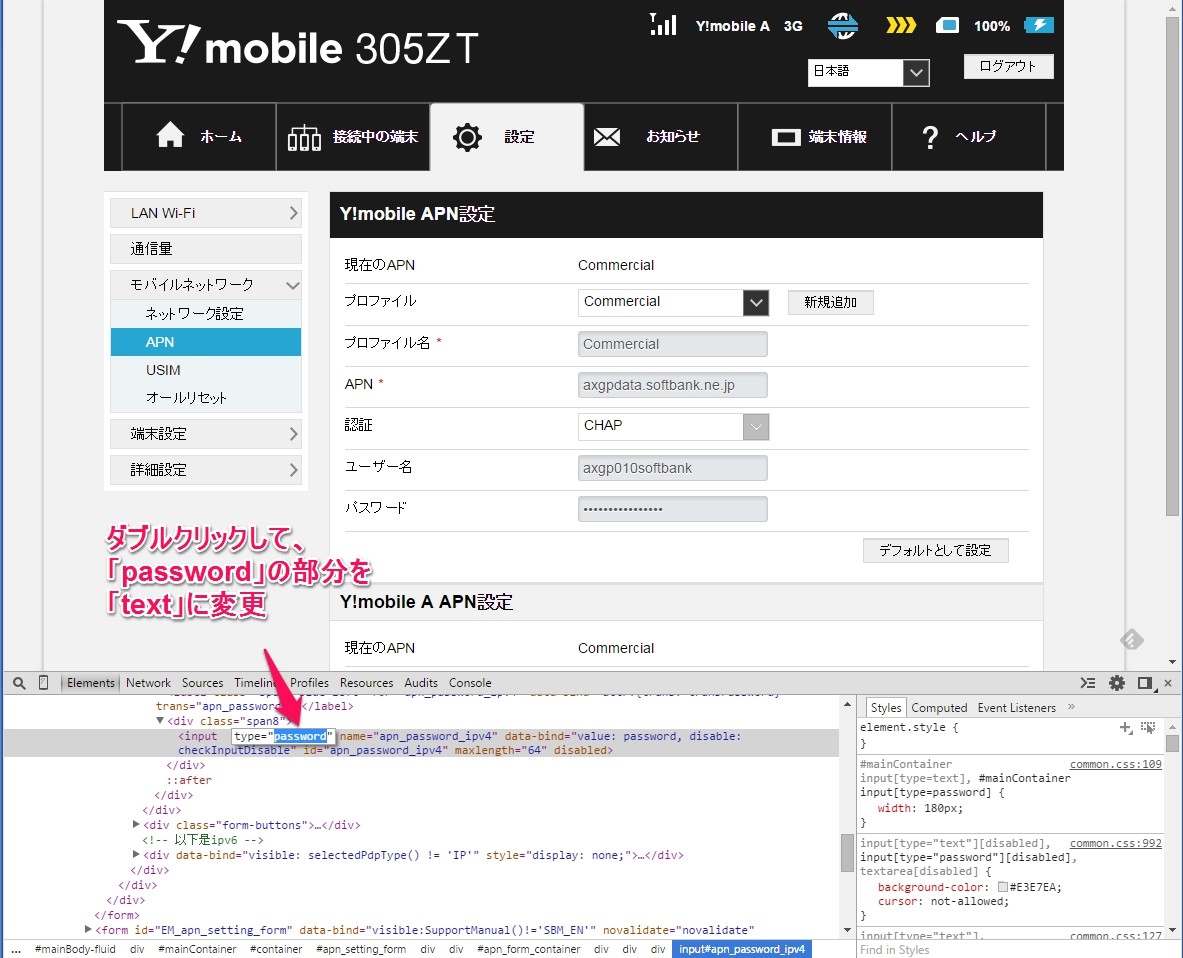Click the #E3E7EA background color swatch
1183x958 pixels.
(x=1003, y=887)
